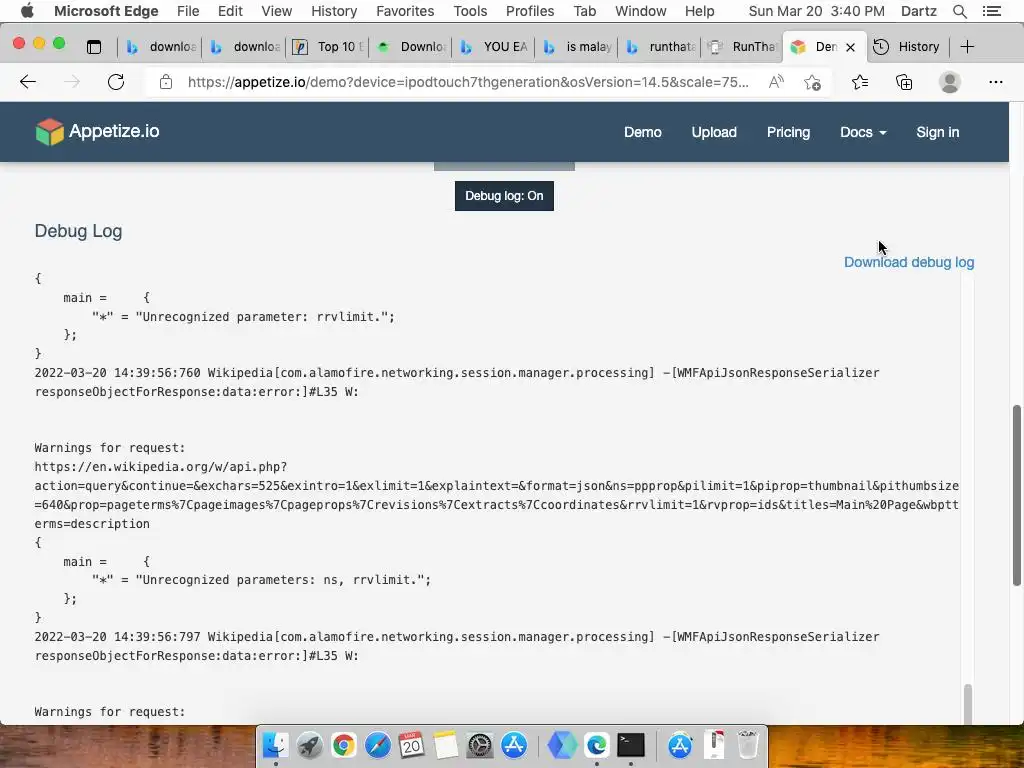Viewport: 1024px width, 768px height.
Task: Switch to the green Downlo tab
Action: 411,46
